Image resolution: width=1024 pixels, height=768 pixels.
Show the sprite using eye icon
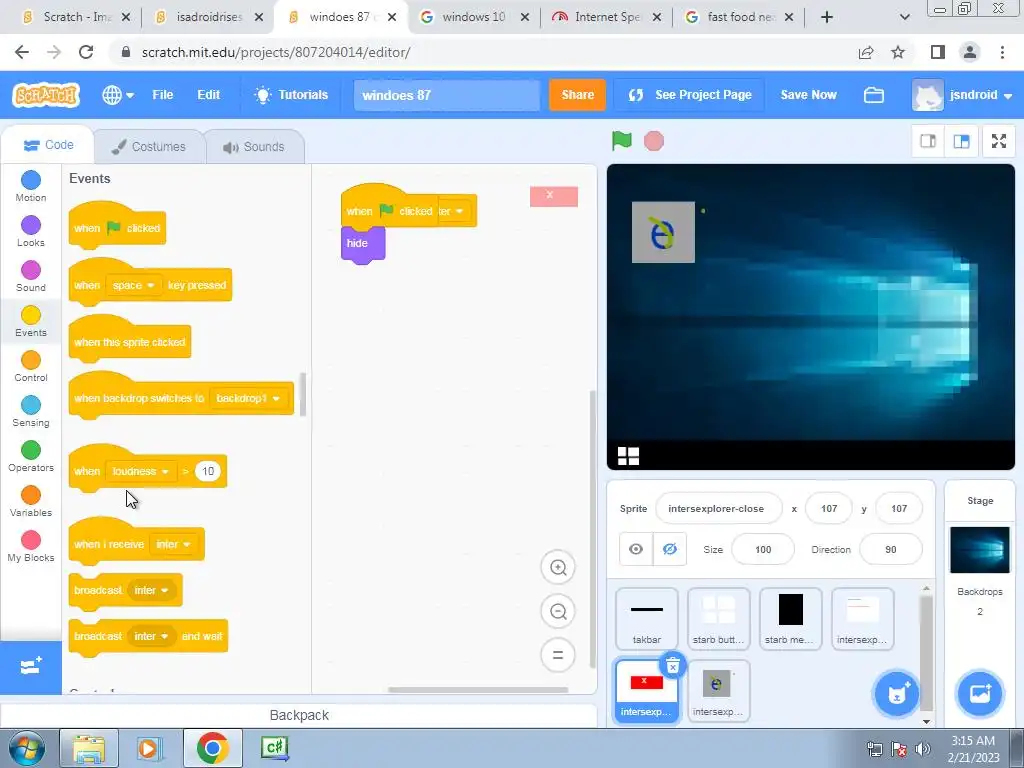click(x=635, y=549)
